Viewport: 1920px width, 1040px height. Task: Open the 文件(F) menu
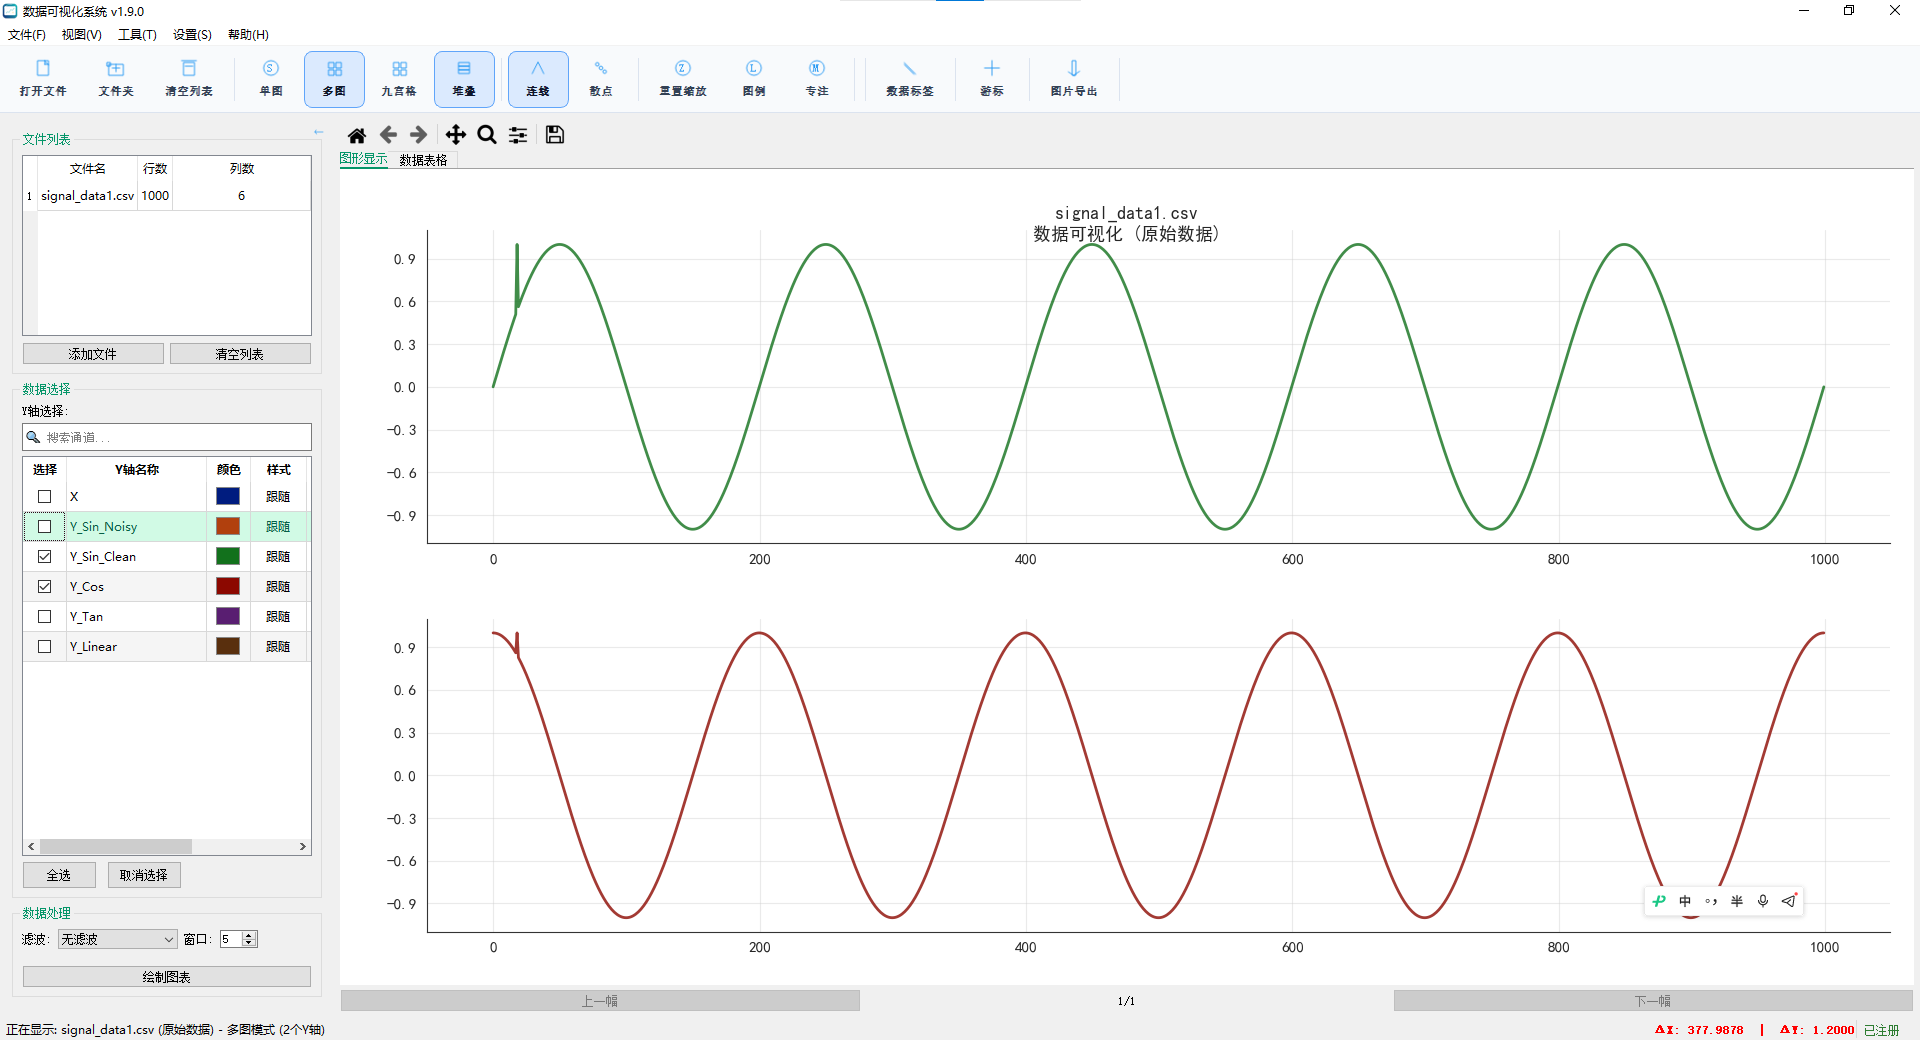[x=27, y=34]
